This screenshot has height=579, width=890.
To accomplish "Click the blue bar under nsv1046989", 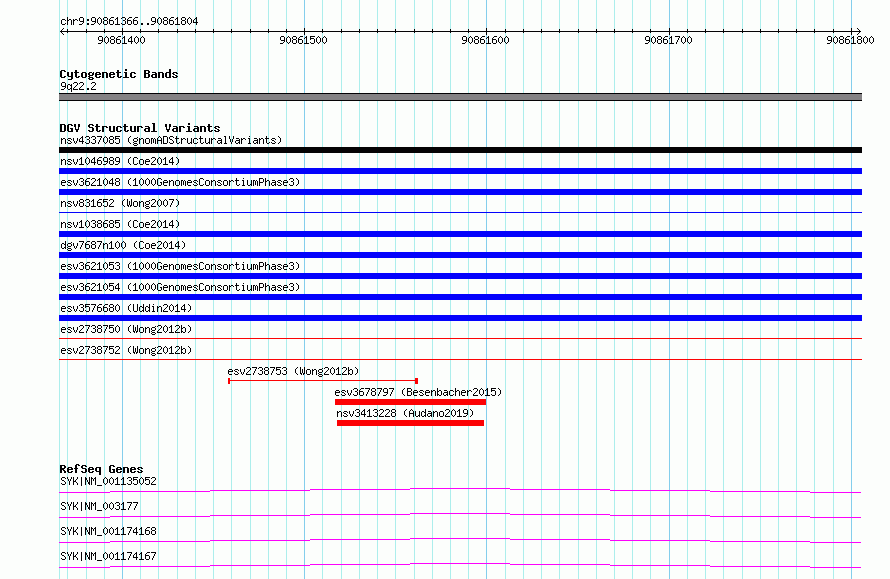I will pos(460,171).
